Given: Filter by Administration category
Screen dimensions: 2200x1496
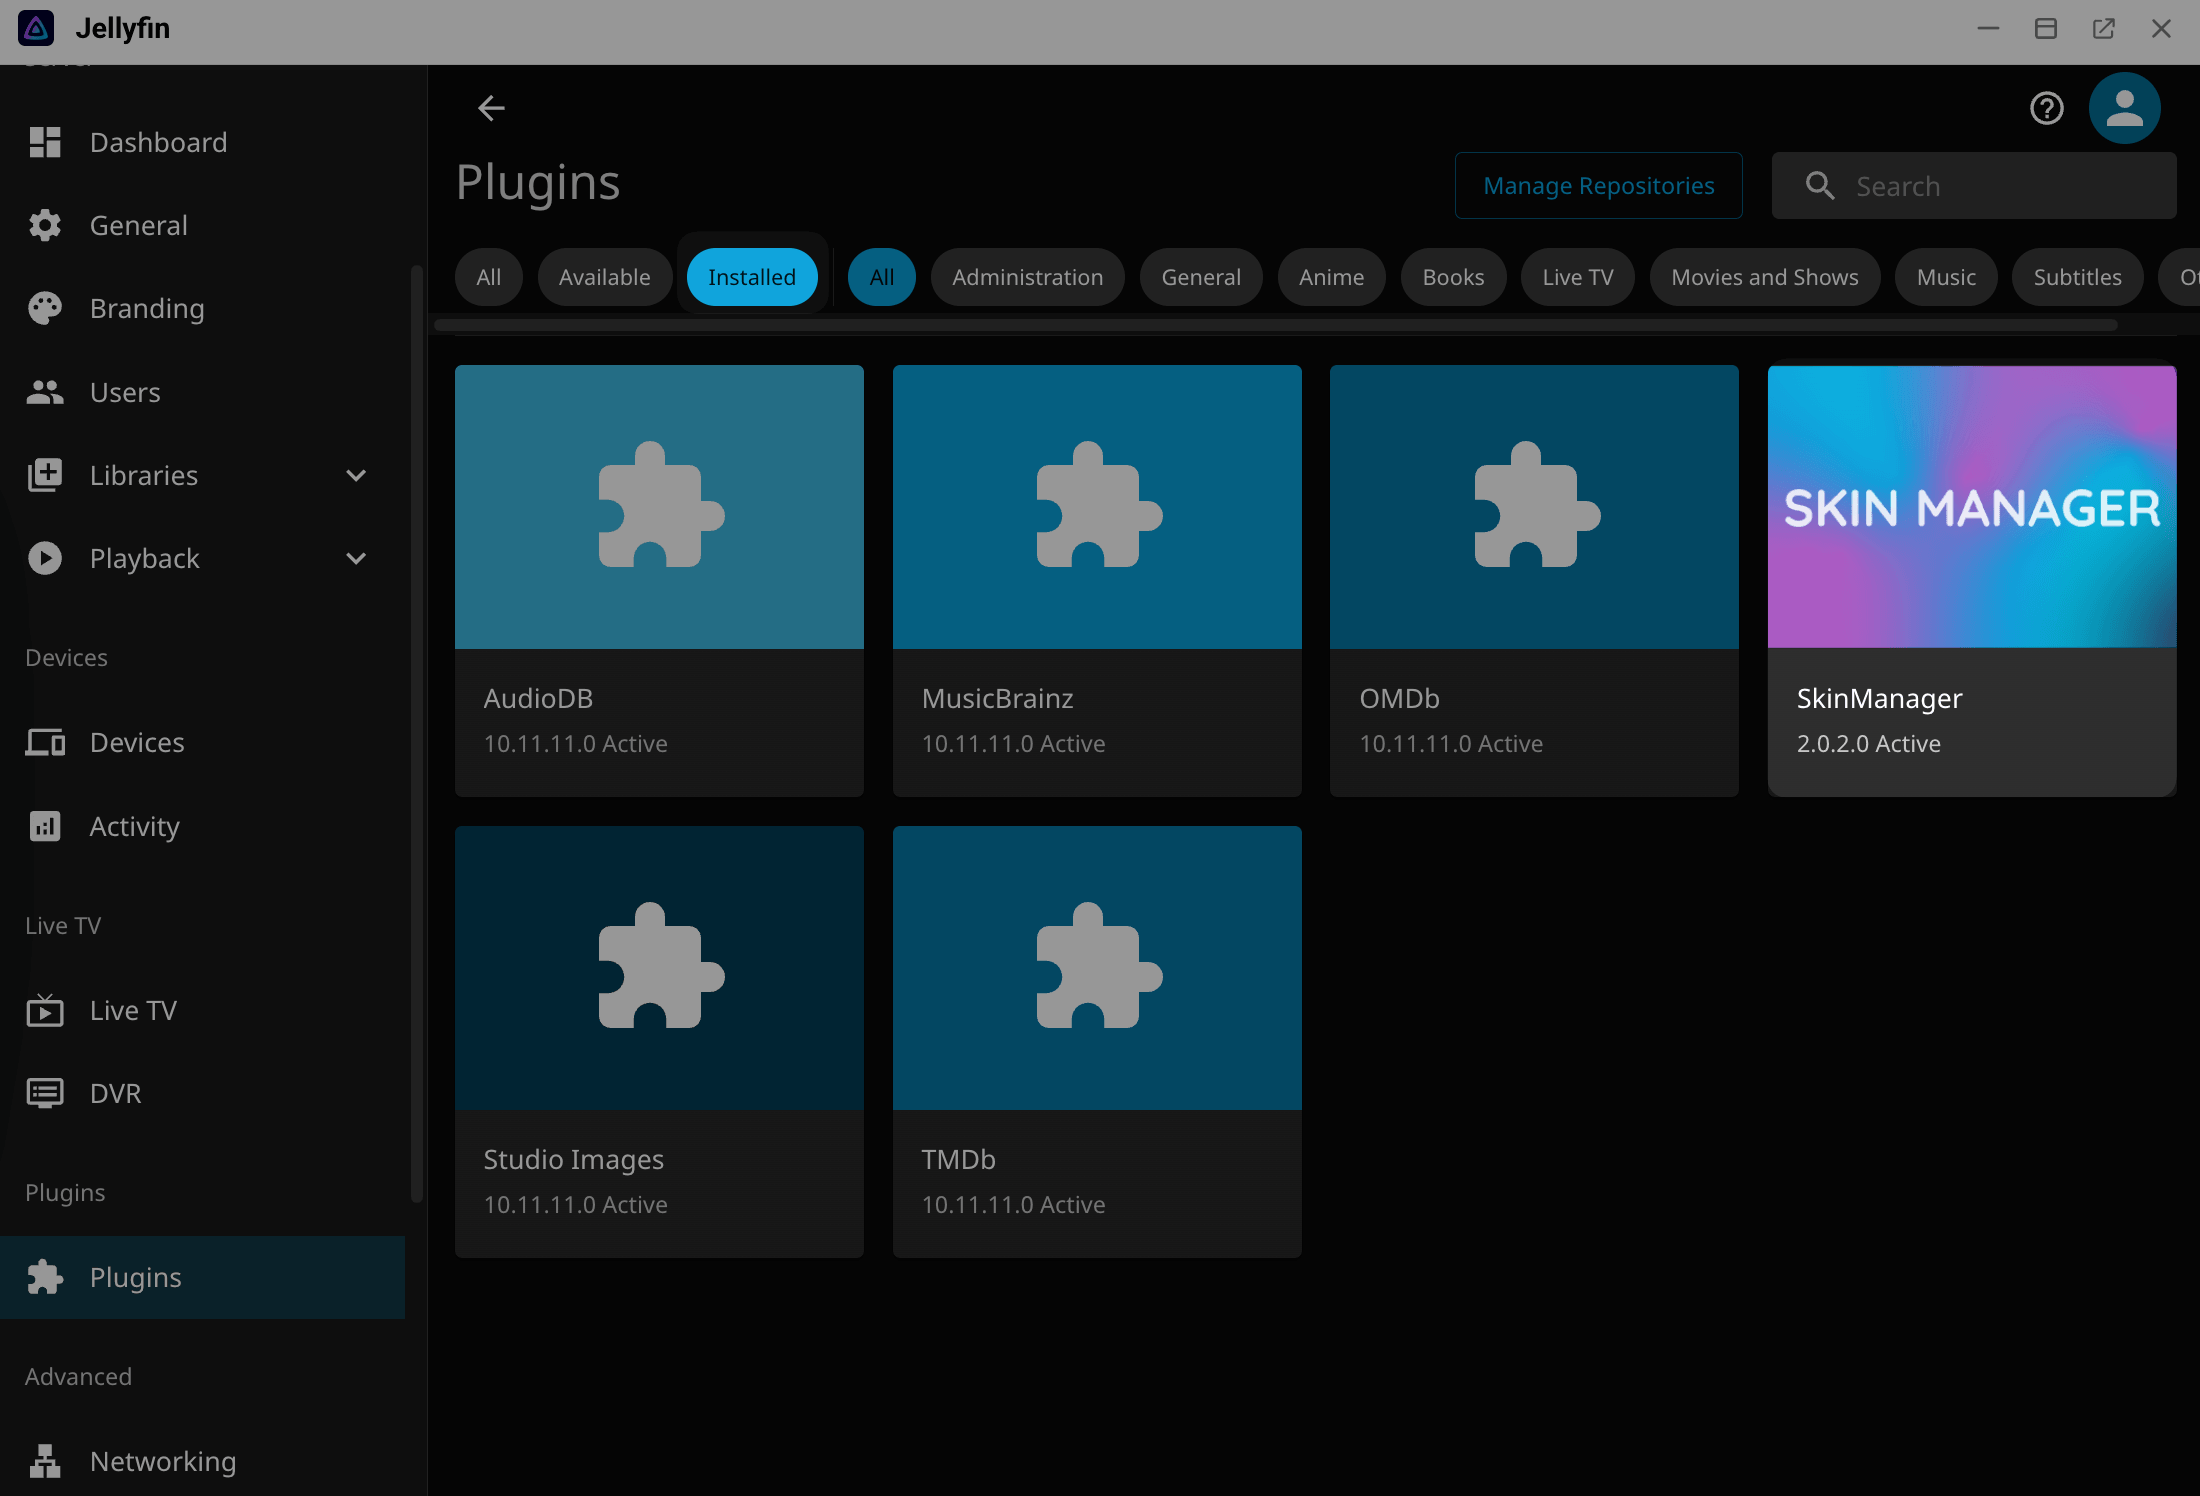Looking at the screenshot, I should click(1027, 277).
